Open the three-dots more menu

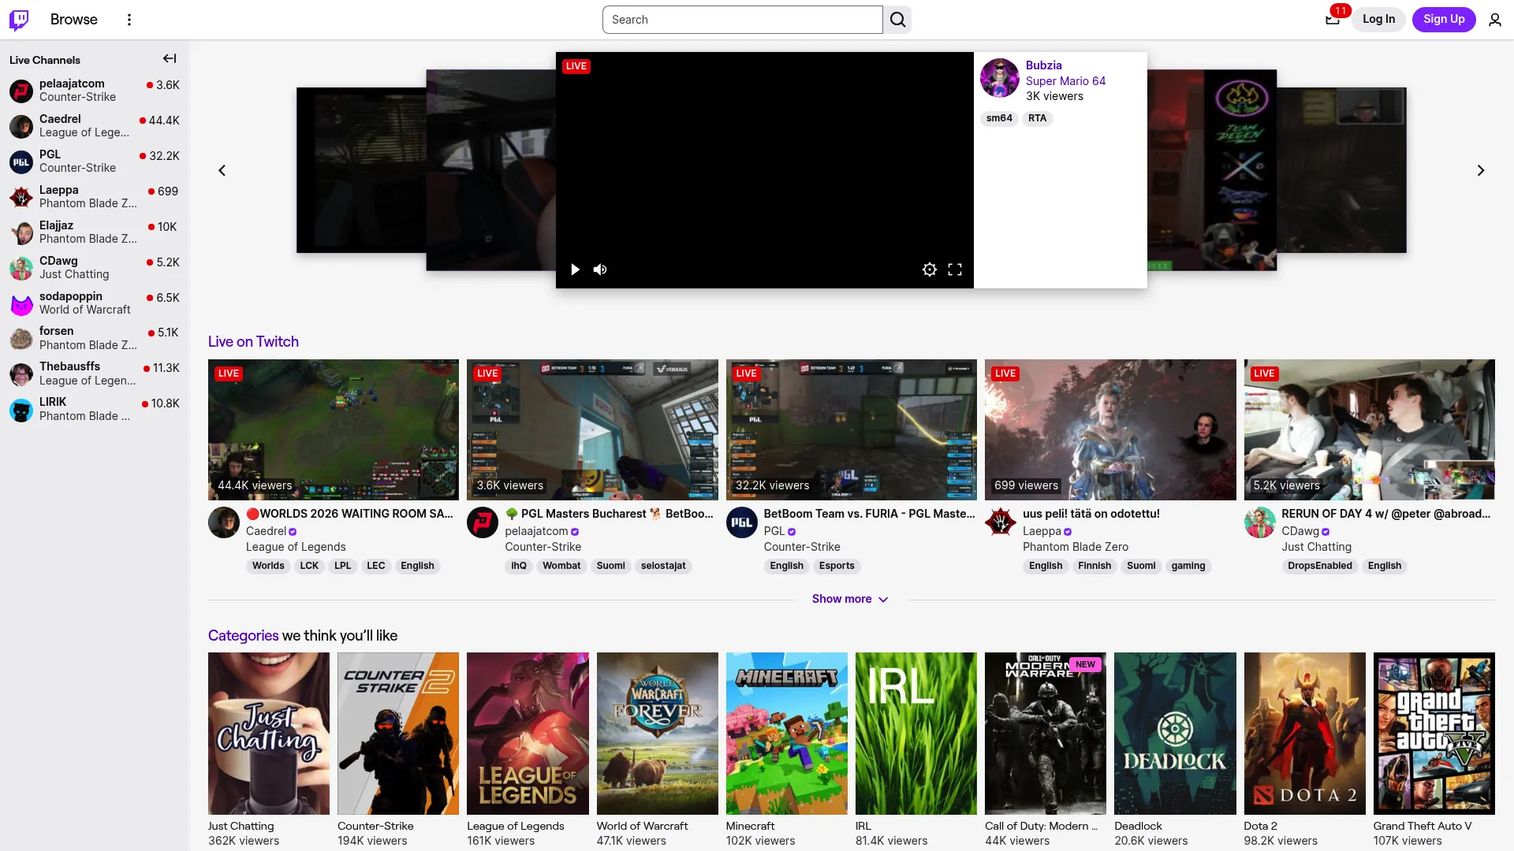[x=129, y=19]
